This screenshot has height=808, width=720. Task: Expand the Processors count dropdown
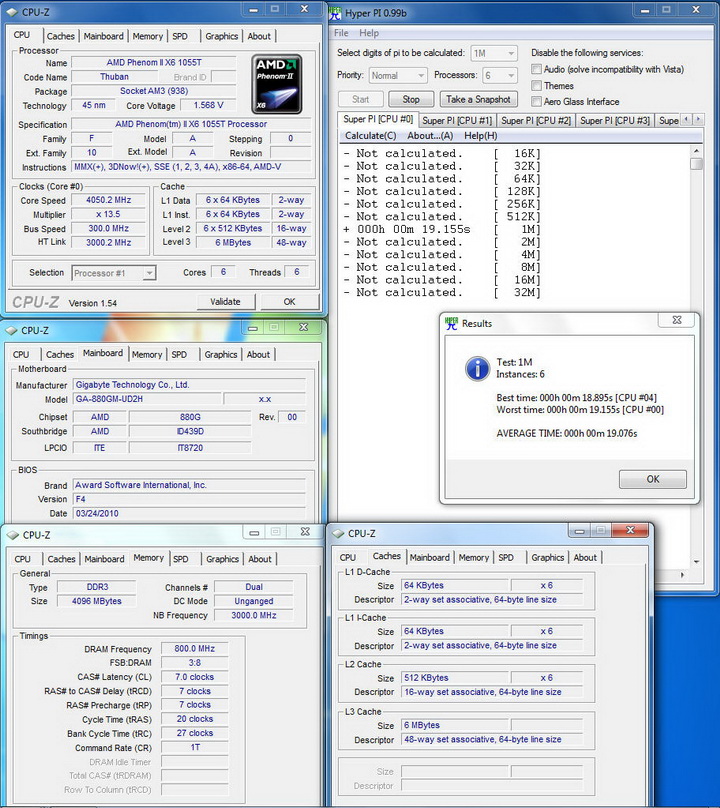click(x=500, y=76)
